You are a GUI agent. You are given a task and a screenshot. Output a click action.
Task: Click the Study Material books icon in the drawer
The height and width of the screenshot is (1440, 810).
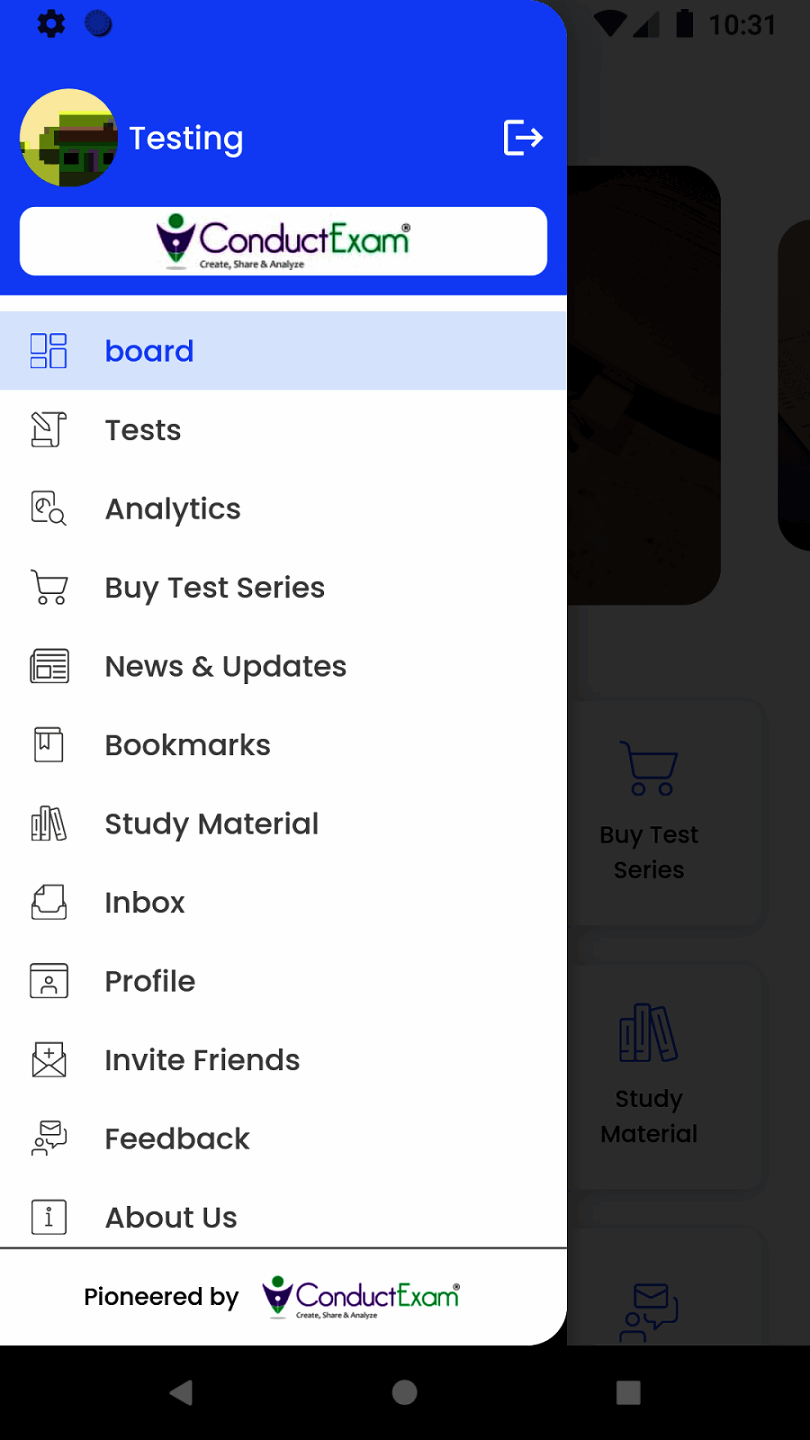(49, 824)
